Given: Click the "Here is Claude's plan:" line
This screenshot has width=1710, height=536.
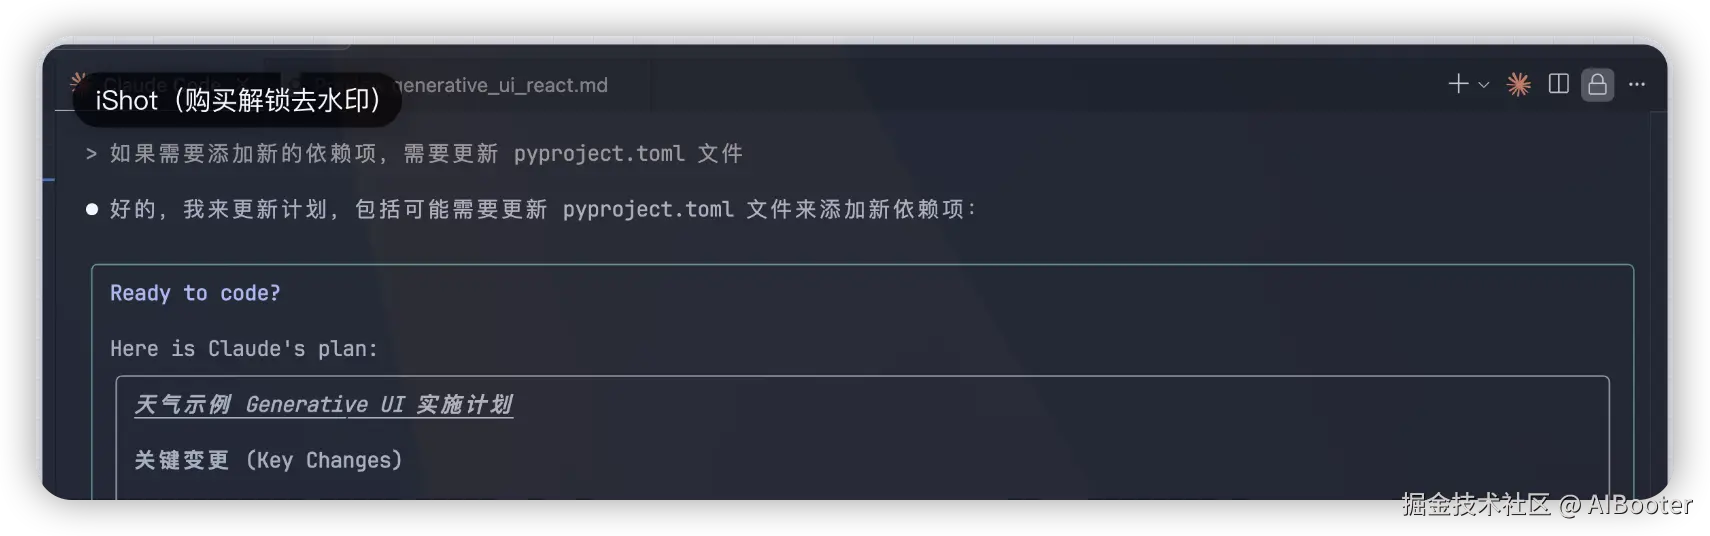Looking at the screenshot, I should click(244, 349).
